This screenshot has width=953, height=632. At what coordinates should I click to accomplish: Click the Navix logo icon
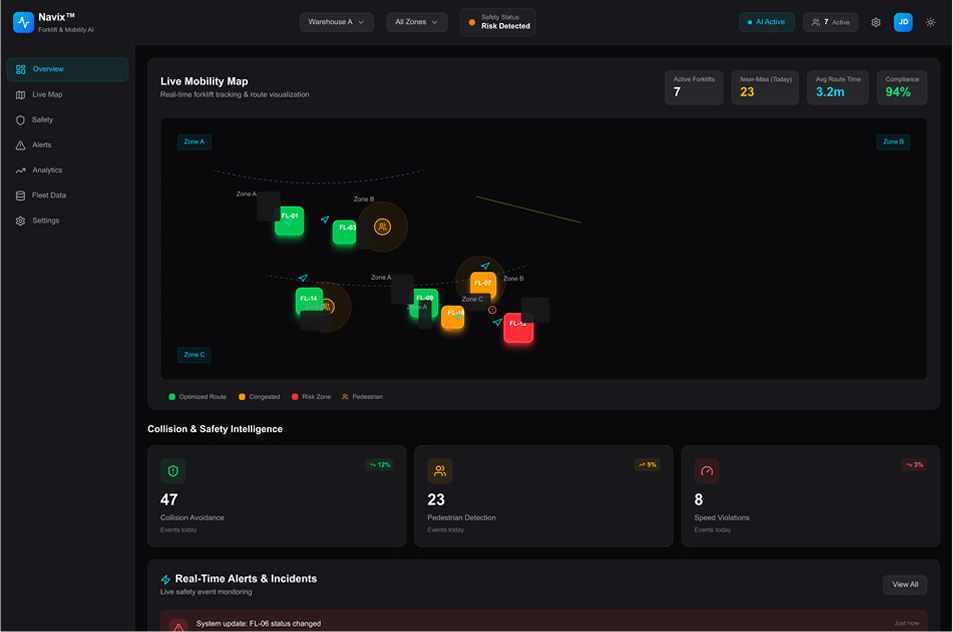click(23, 23)
